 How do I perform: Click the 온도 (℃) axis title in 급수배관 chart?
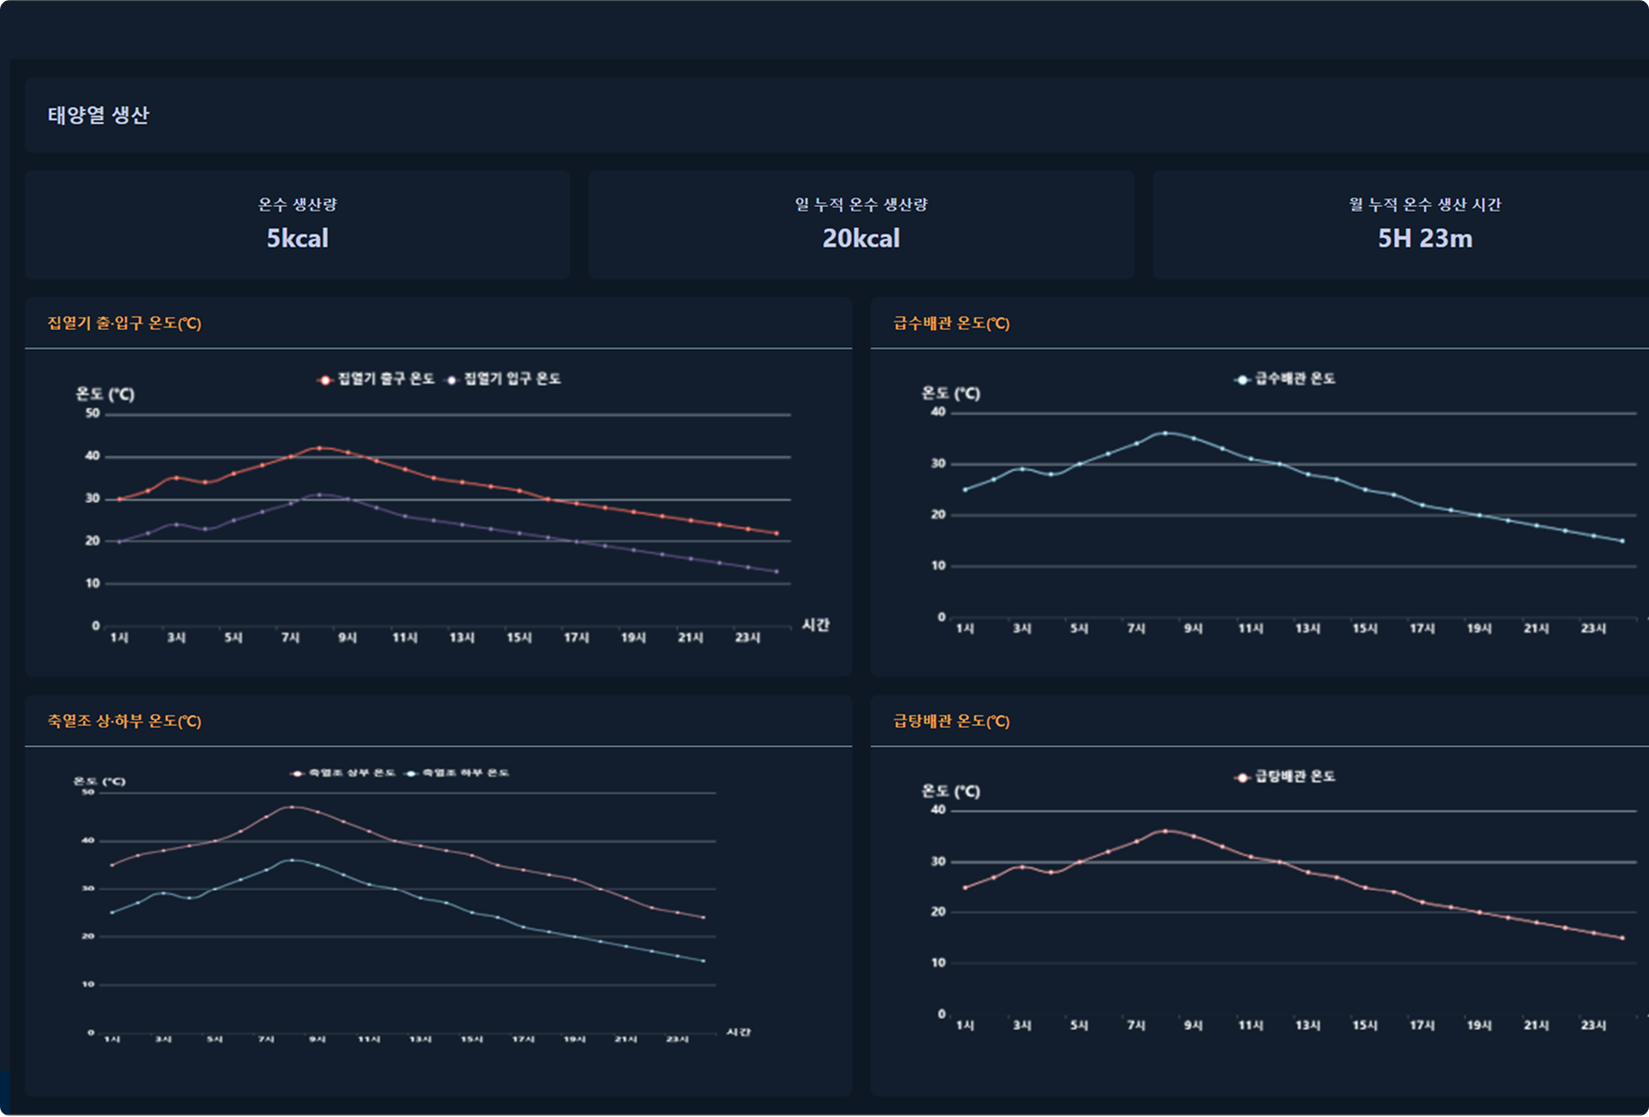coord(951,394)
